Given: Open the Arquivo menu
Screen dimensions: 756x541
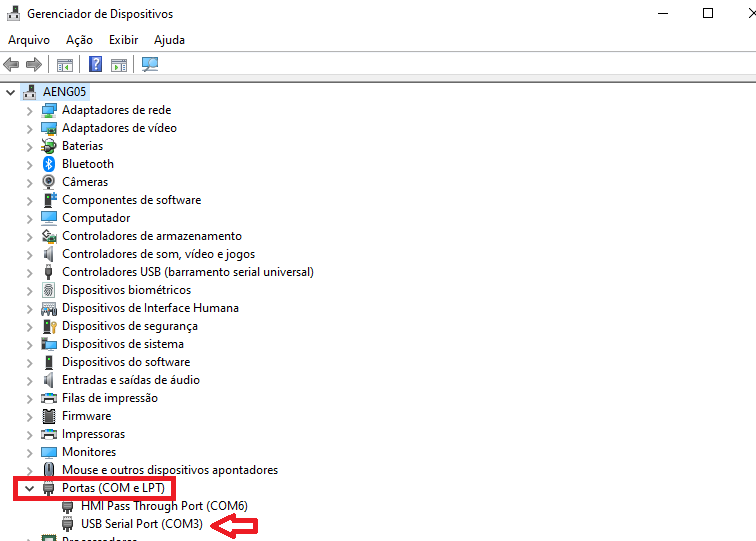Looking at the screenshot, I should coord(29,40).
